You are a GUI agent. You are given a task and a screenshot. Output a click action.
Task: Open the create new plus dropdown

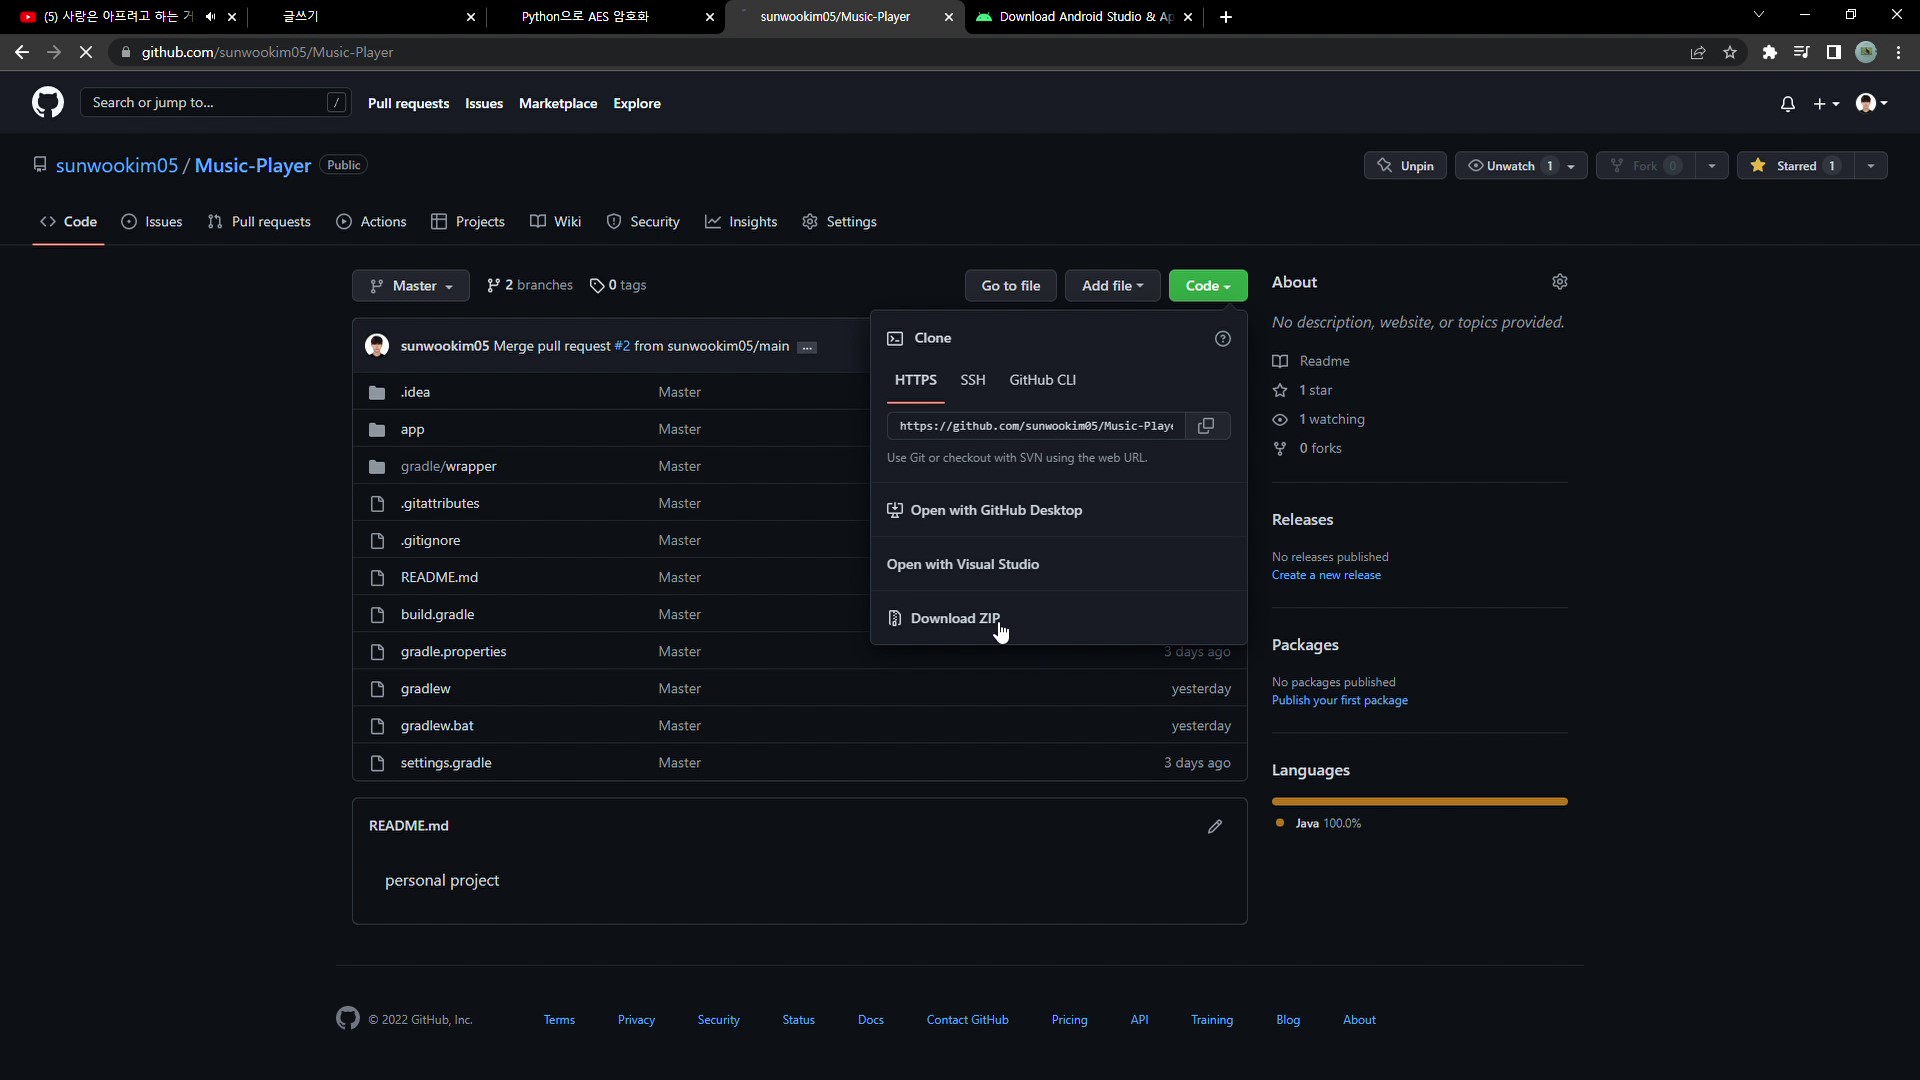click(x=1826, y=104)
